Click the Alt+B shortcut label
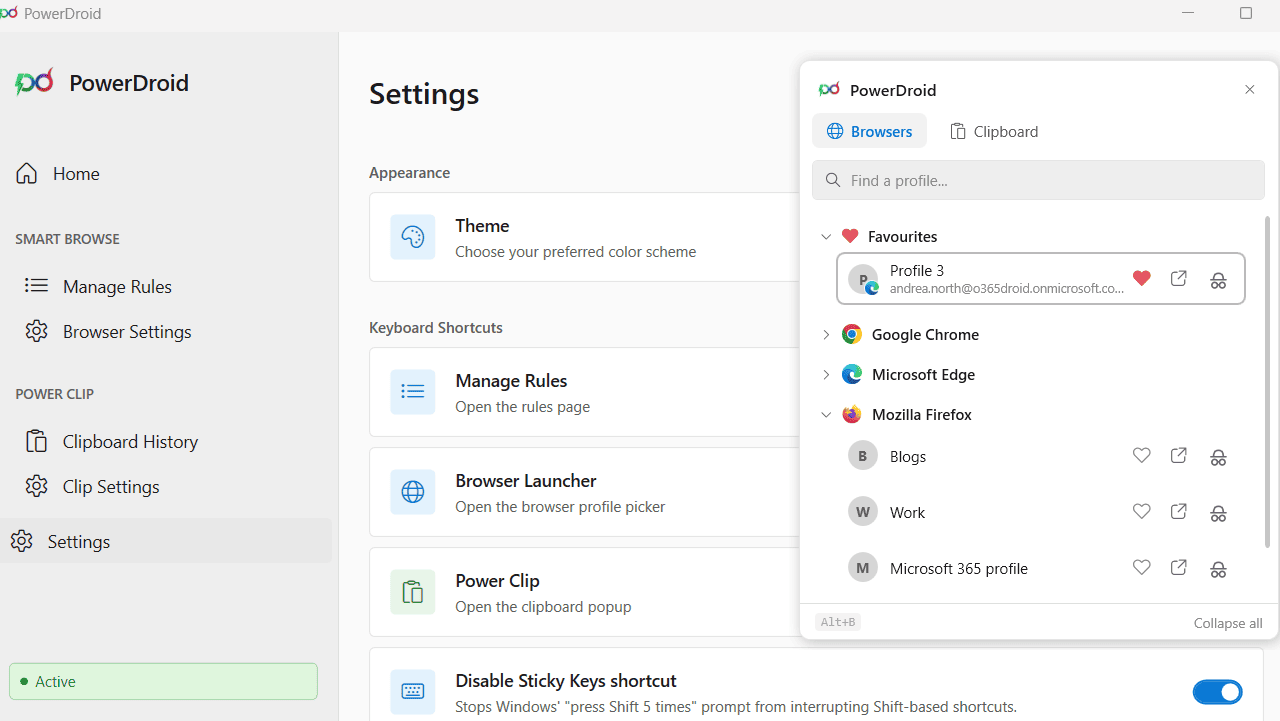The width and height of the screenshot is (1280, 721). point(838,622)
